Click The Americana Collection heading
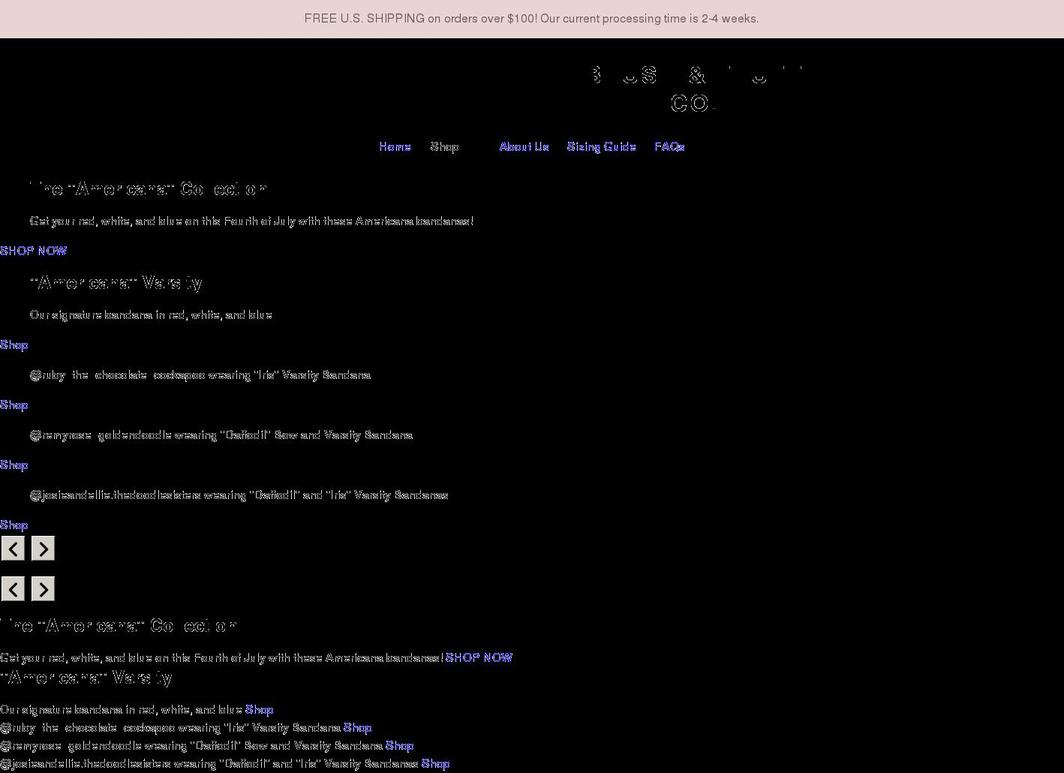1064x773 pixels. 146,188
